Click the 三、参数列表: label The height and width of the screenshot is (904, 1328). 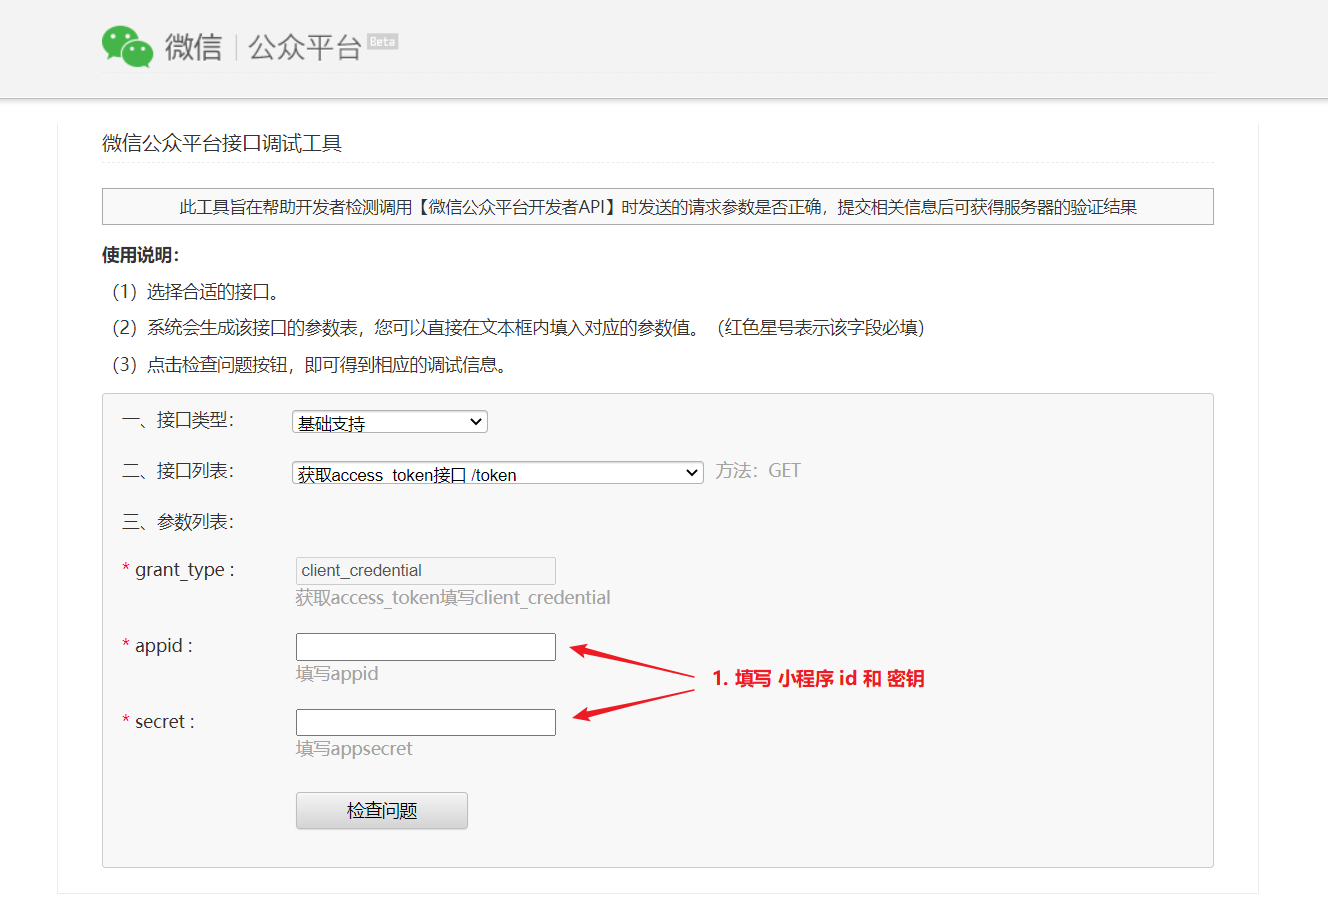click(178, 522)
